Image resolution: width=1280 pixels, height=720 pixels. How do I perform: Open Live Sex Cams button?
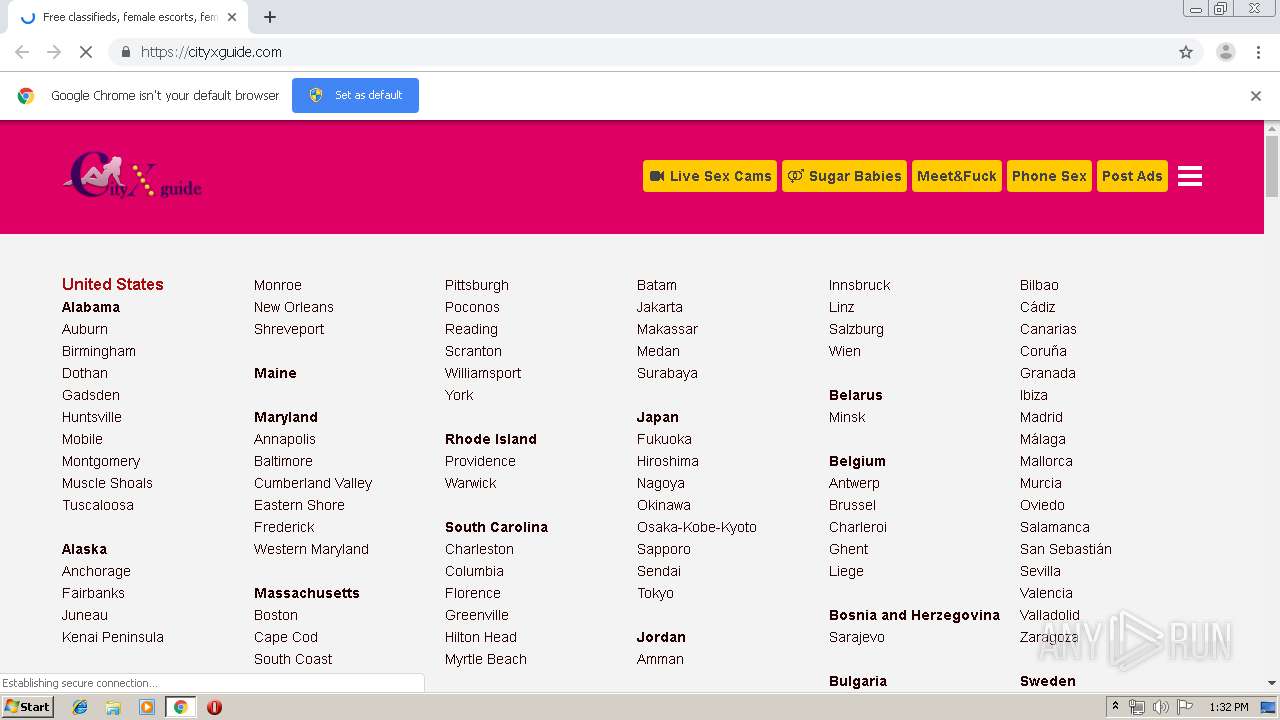pos(710,176)
